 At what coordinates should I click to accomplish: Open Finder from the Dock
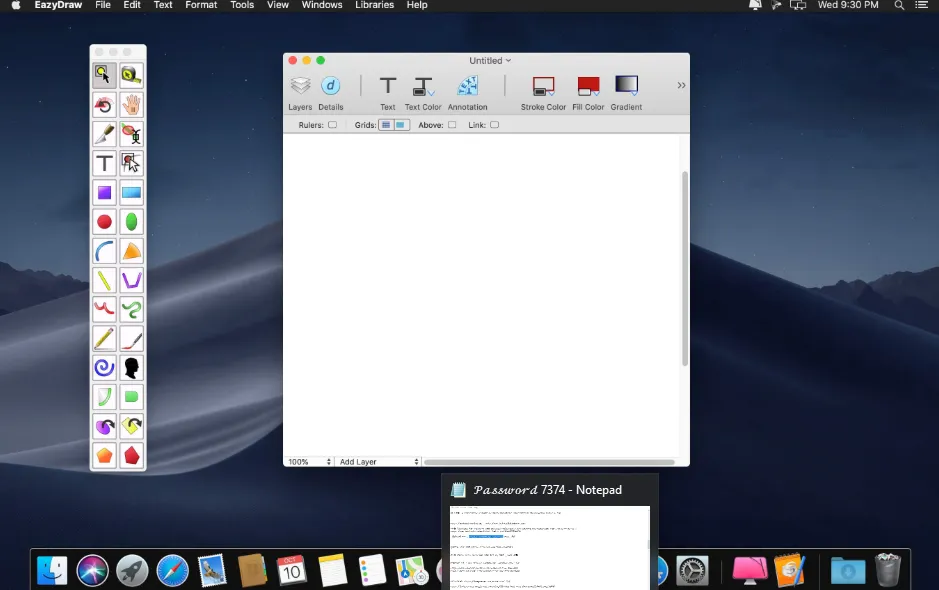pos(52,570)
